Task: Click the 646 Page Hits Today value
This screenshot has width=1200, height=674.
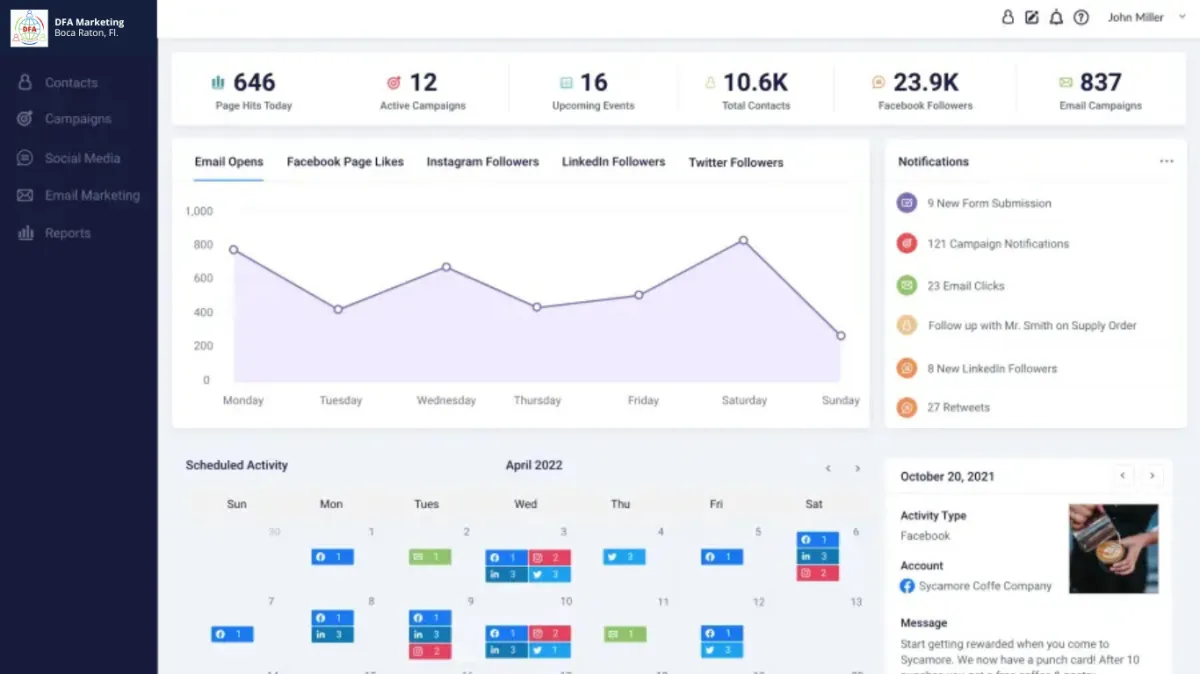Action: click(254, 82)
